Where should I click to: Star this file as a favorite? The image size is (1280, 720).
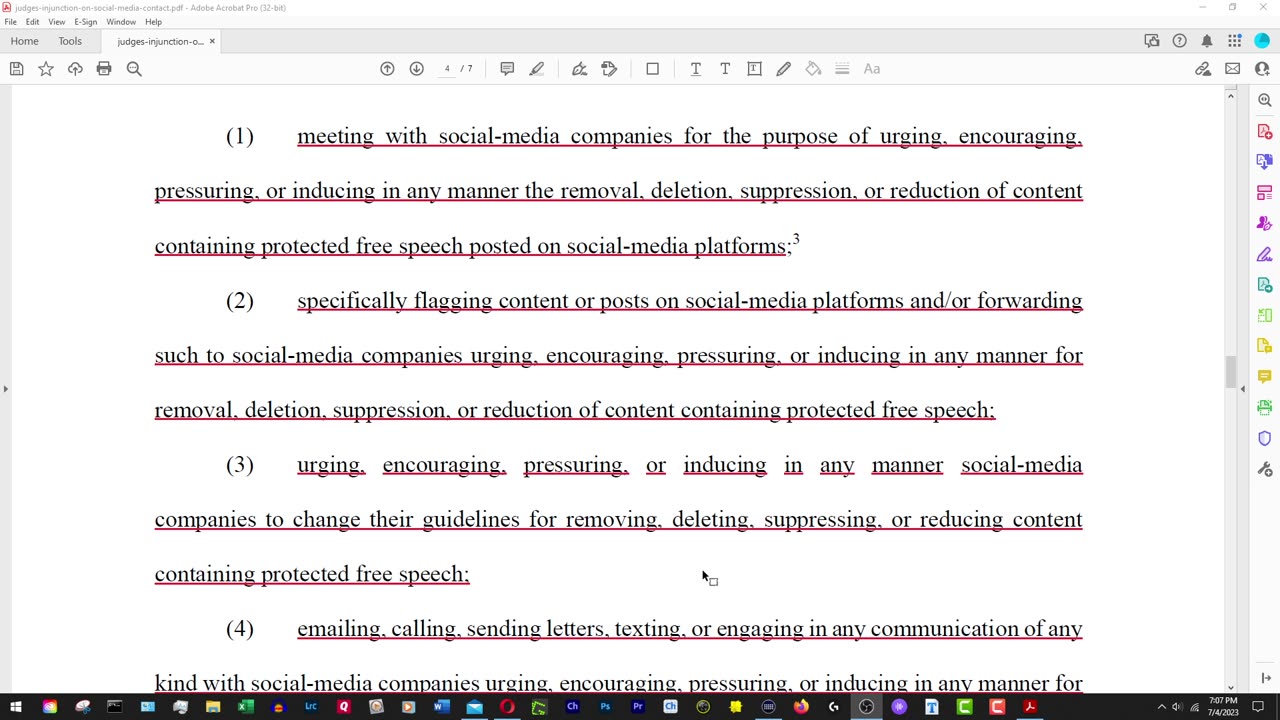[x=46, y=69]
